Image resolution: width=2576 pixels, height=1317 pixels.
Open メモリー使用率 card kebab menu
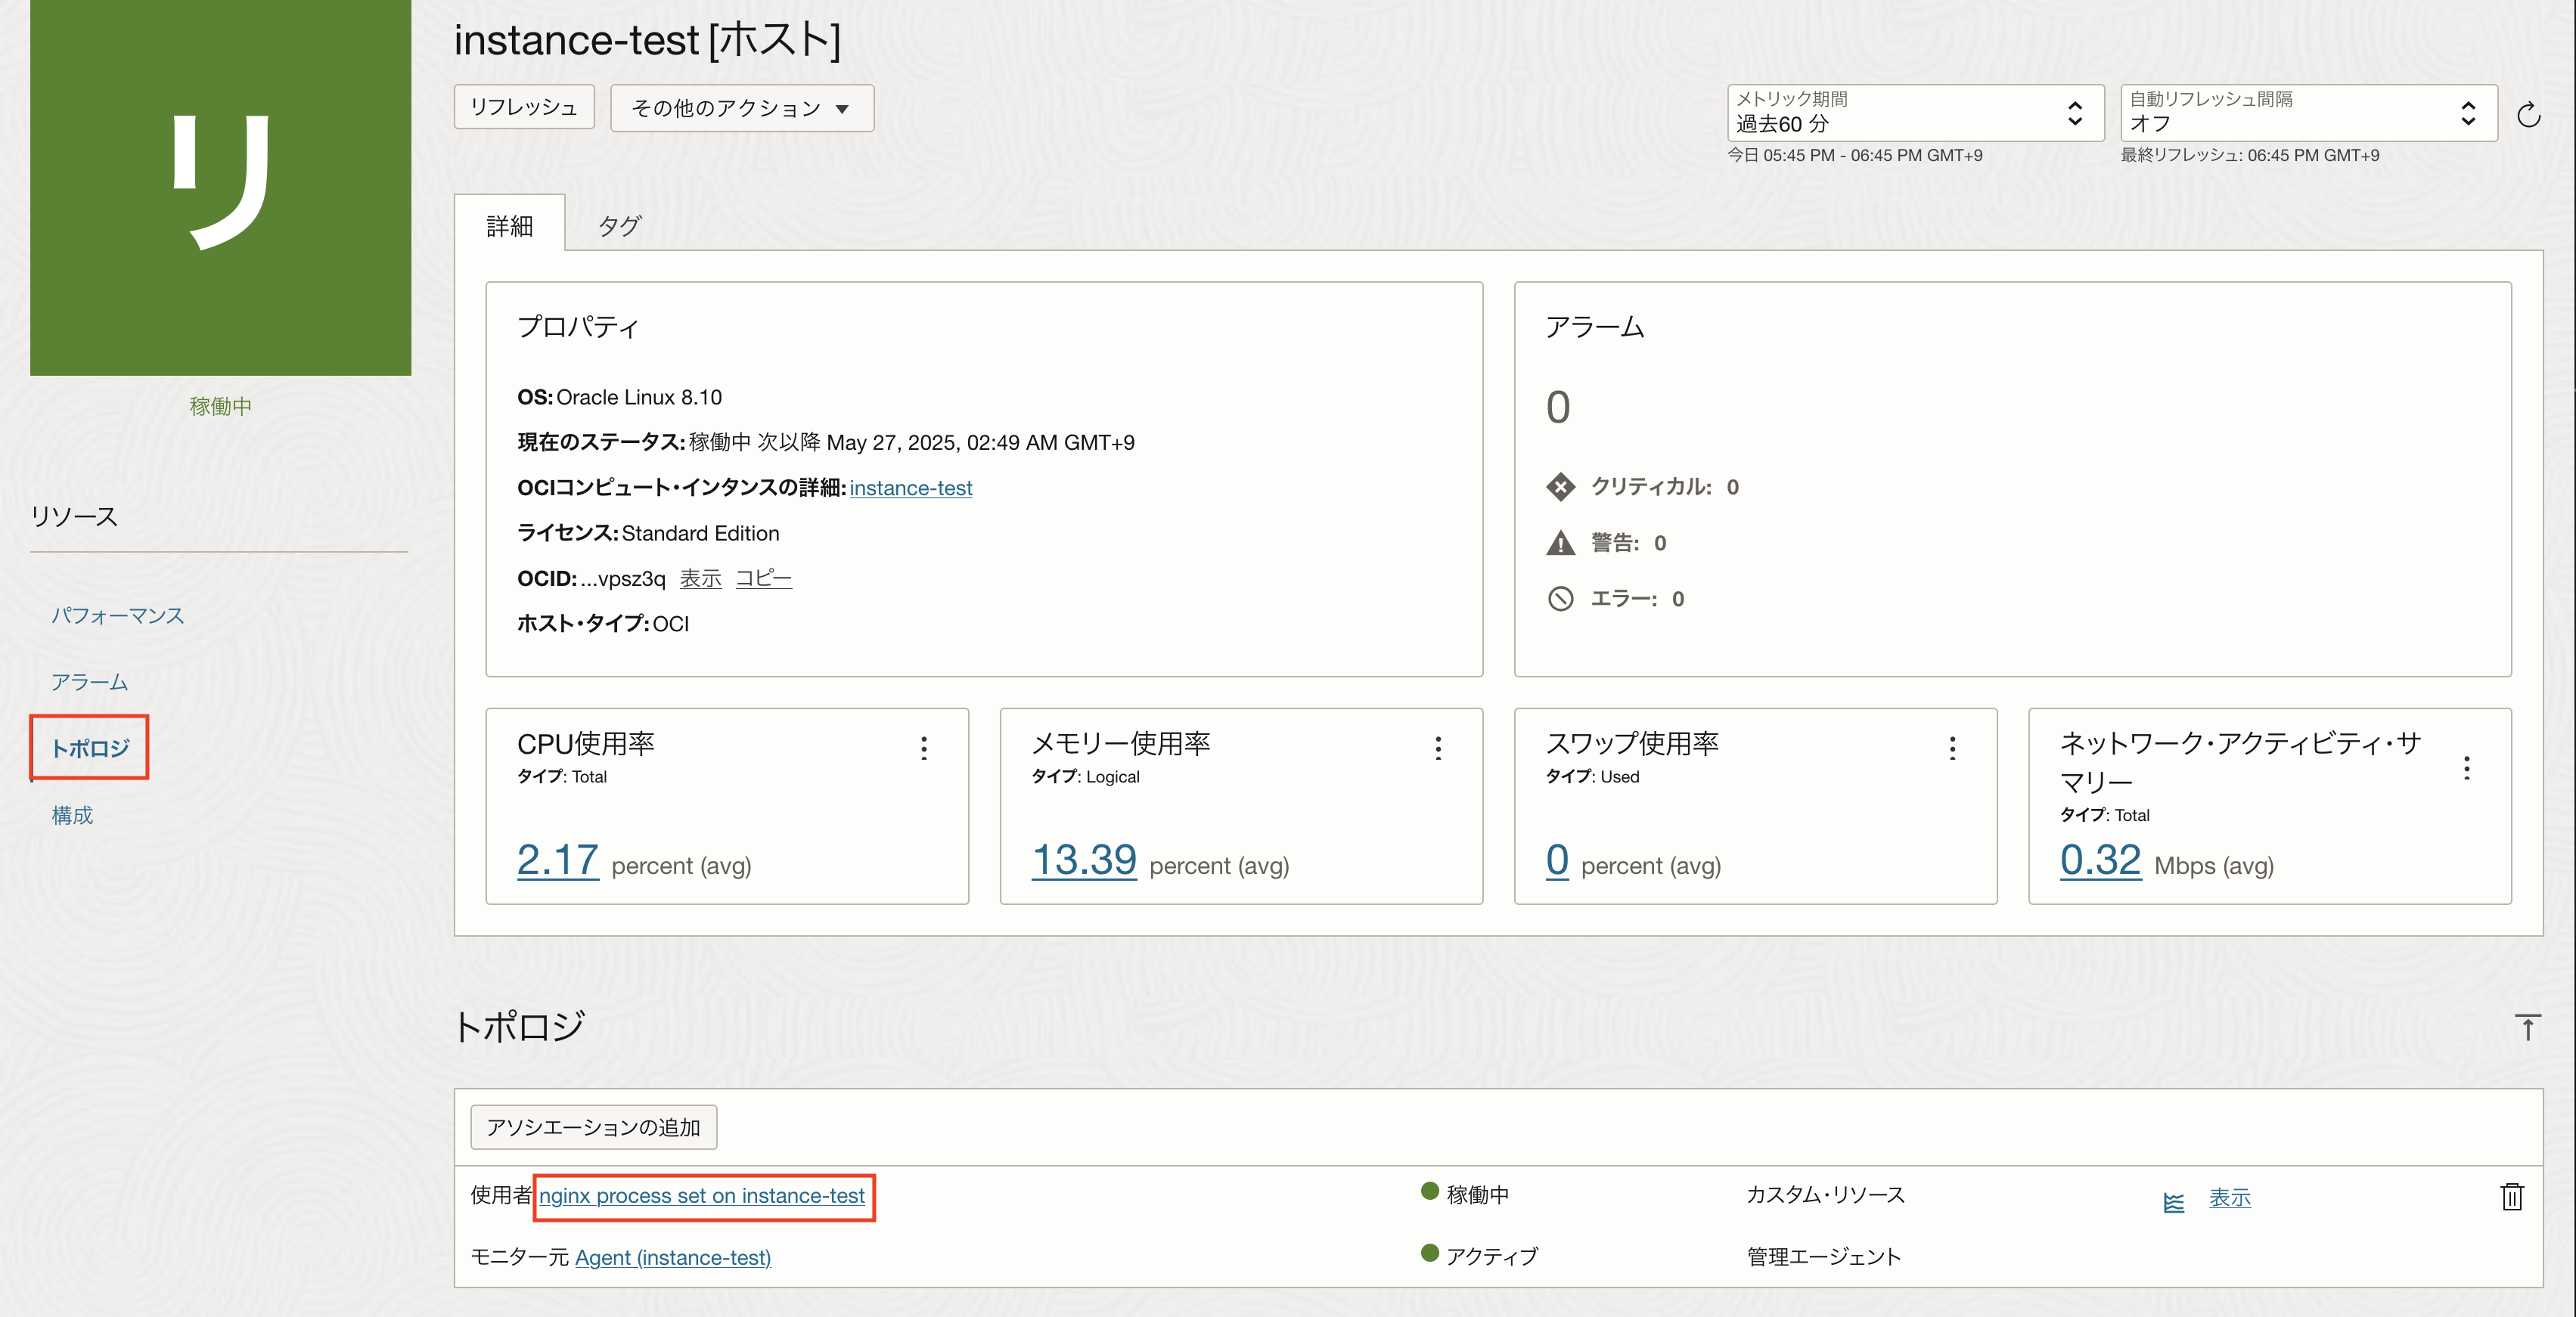(x=1438, y=748)
